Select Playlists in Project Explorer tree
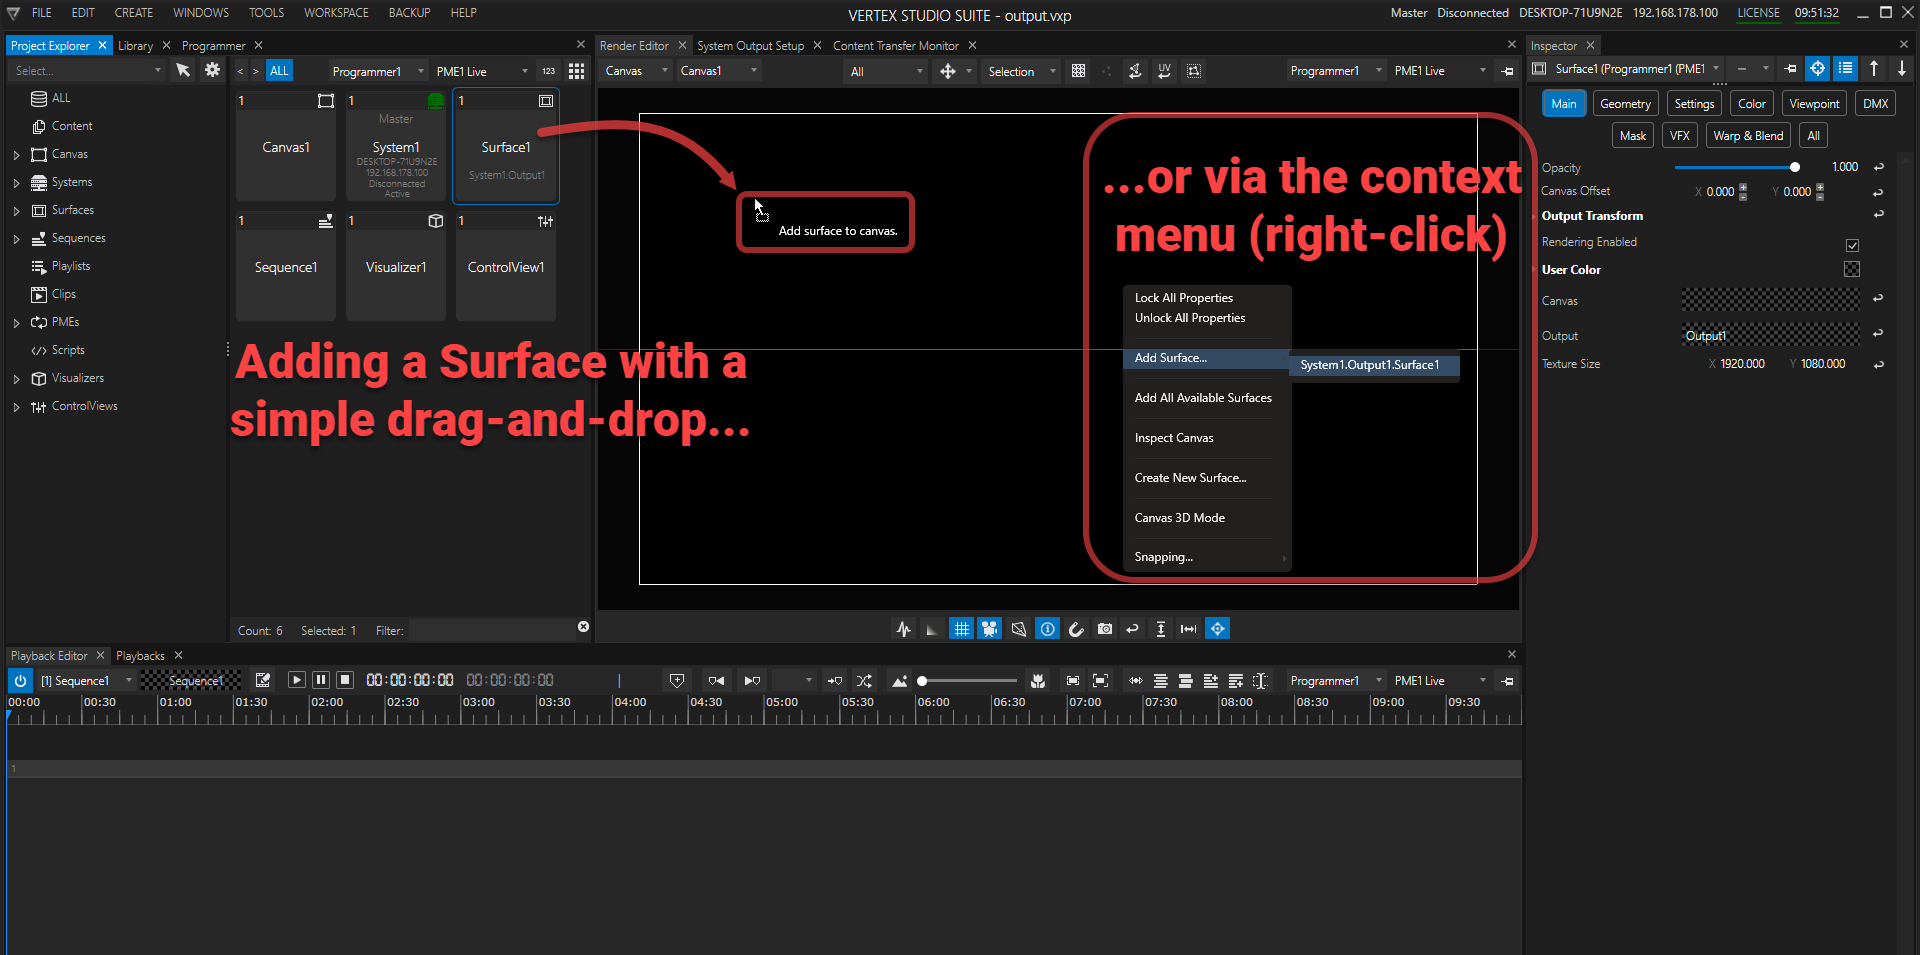The width and height of the screenshot is (1920, 955). pyautogui.click(x=70, y=266)
